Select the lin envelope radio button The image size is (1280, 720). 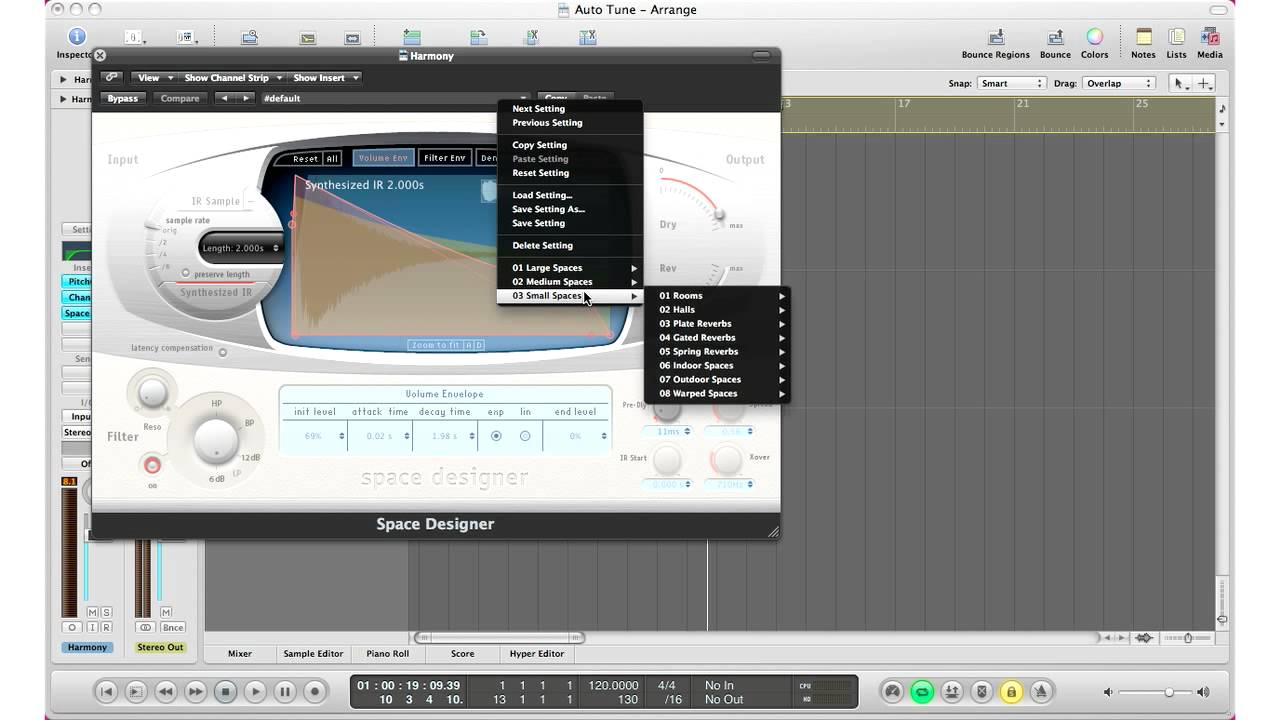tap(525, 436)
